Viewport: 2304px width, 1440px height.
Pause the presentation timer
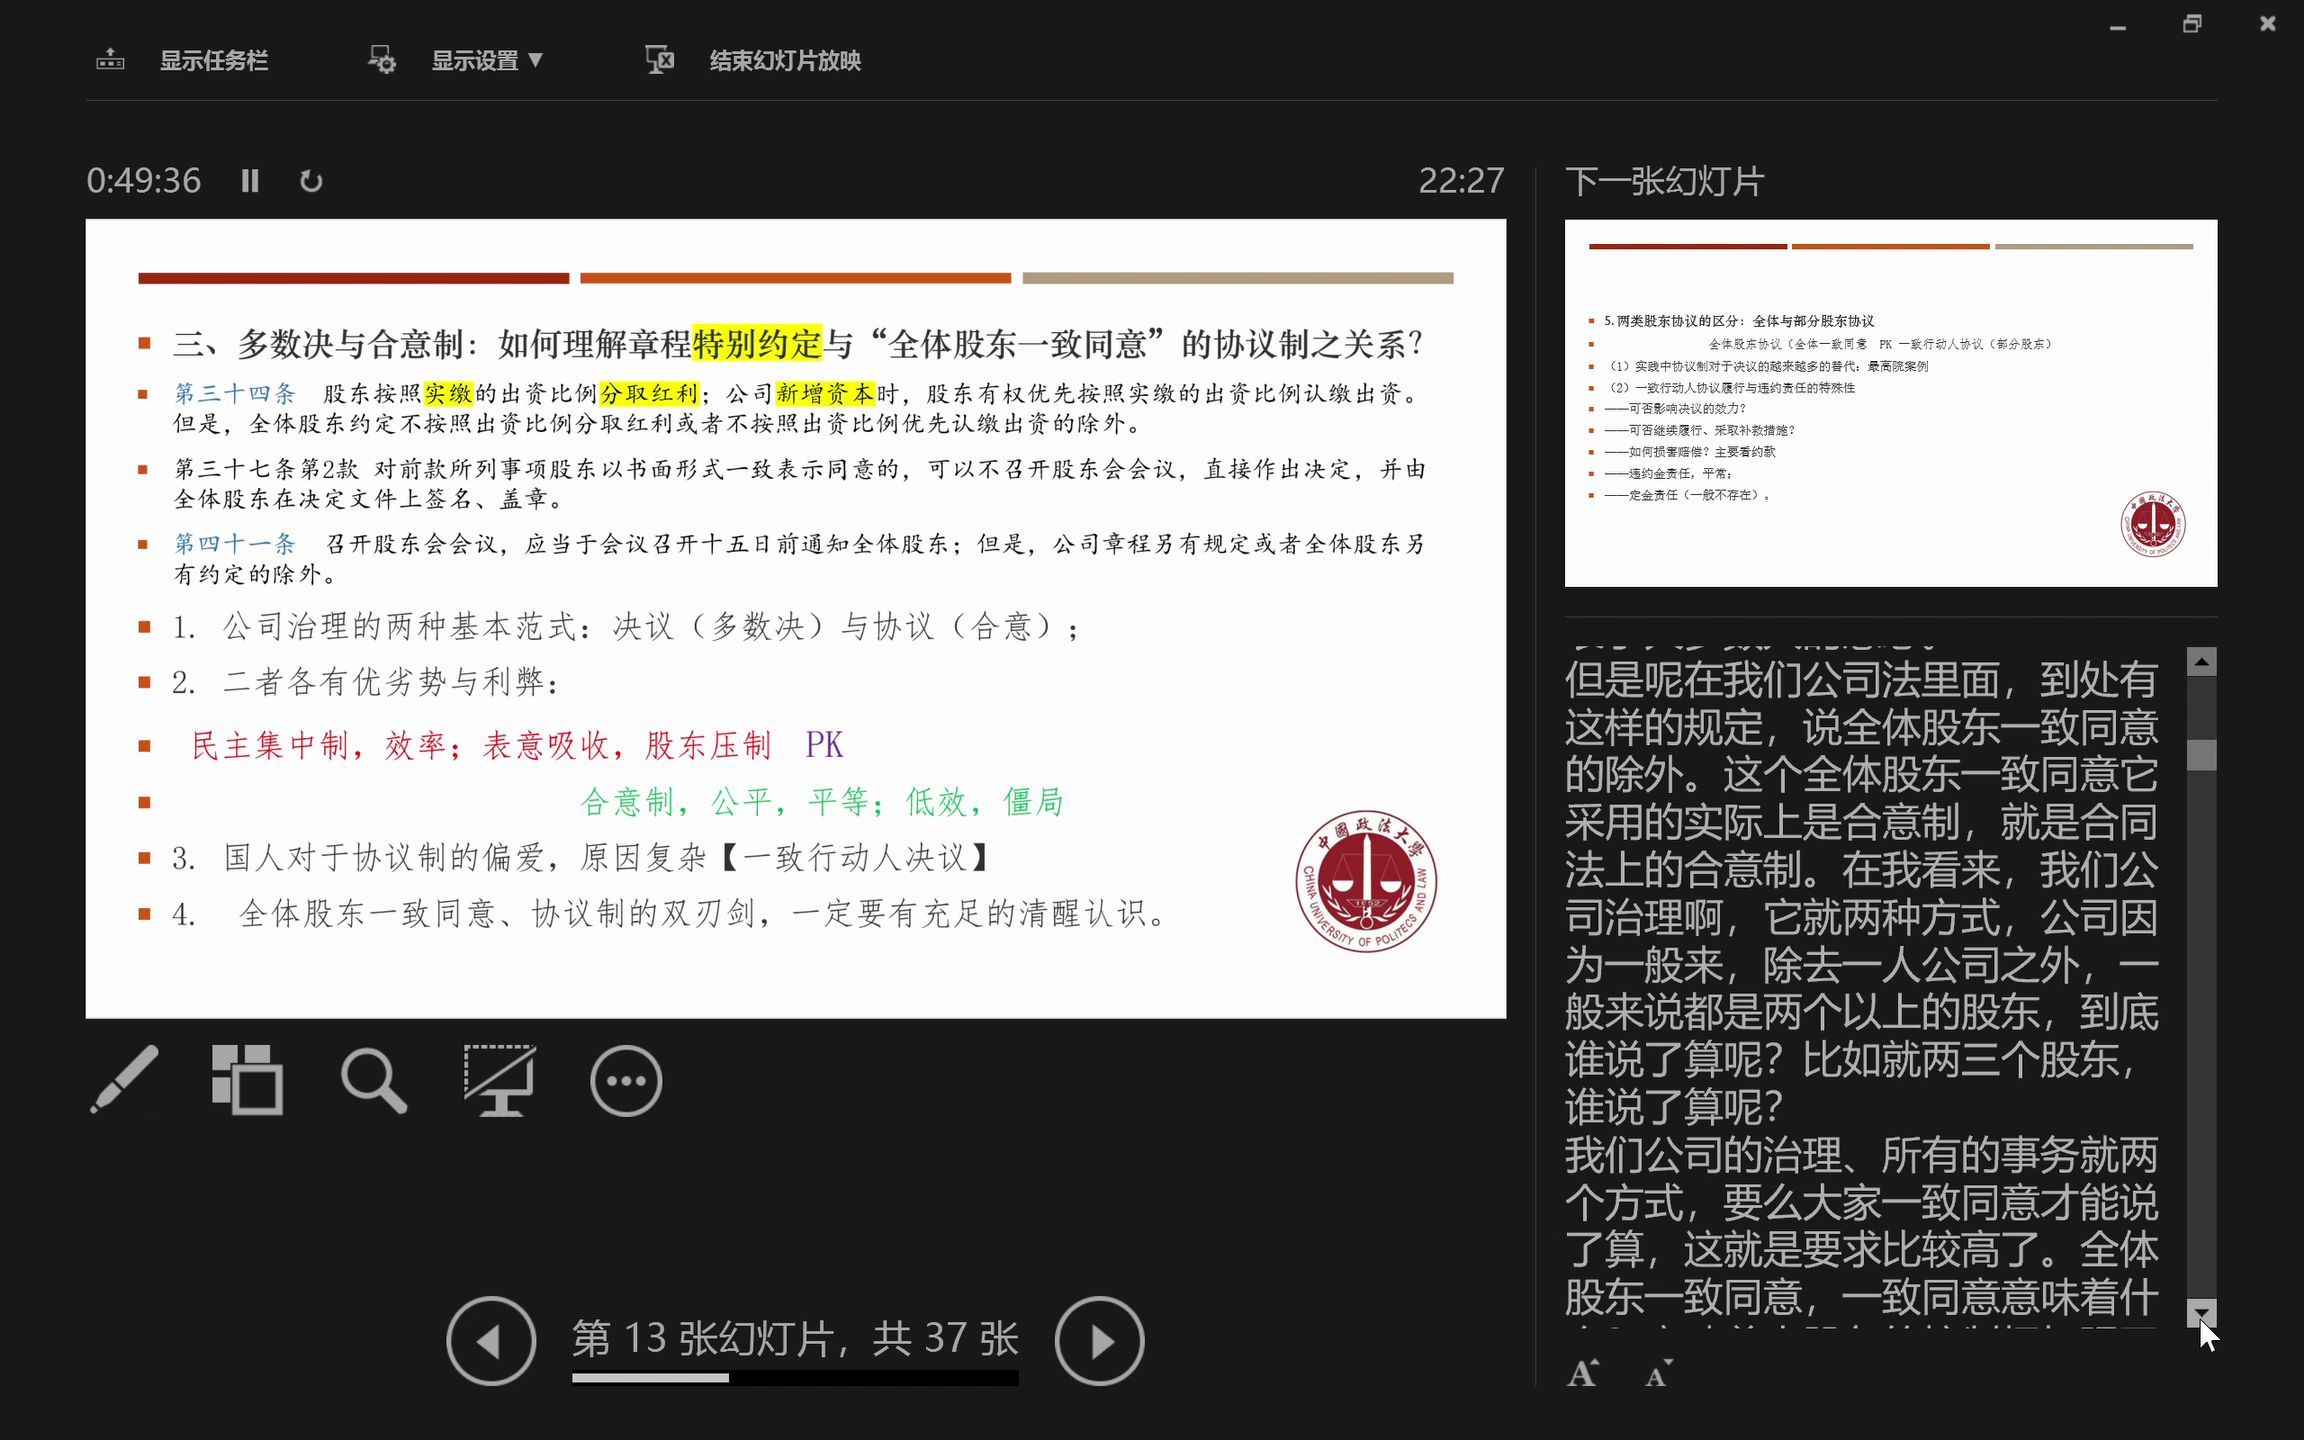[250, 181]
